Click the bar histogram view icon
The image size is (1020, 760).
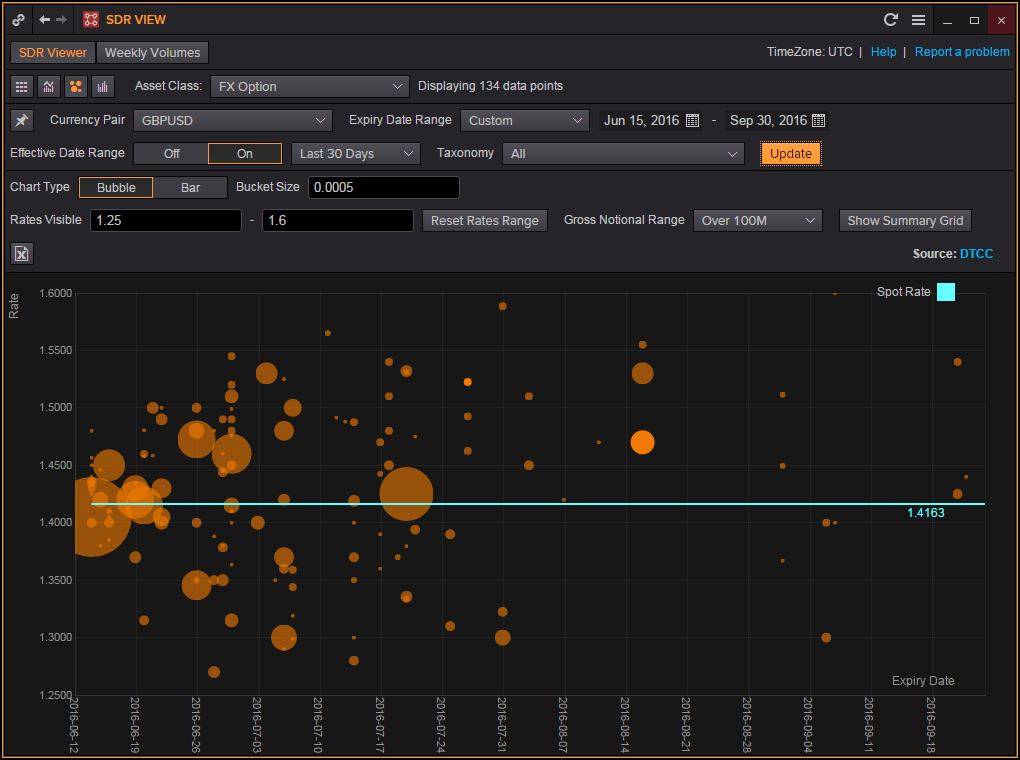click(x=103, y=87)
